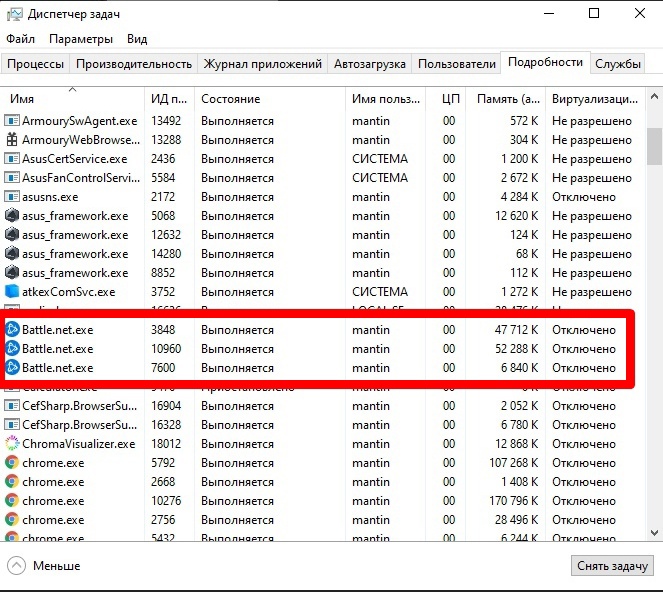Click chrome.exe icon with PID 10276
The width and height of the screenshot is (663, 592).
tap(12, 501)
